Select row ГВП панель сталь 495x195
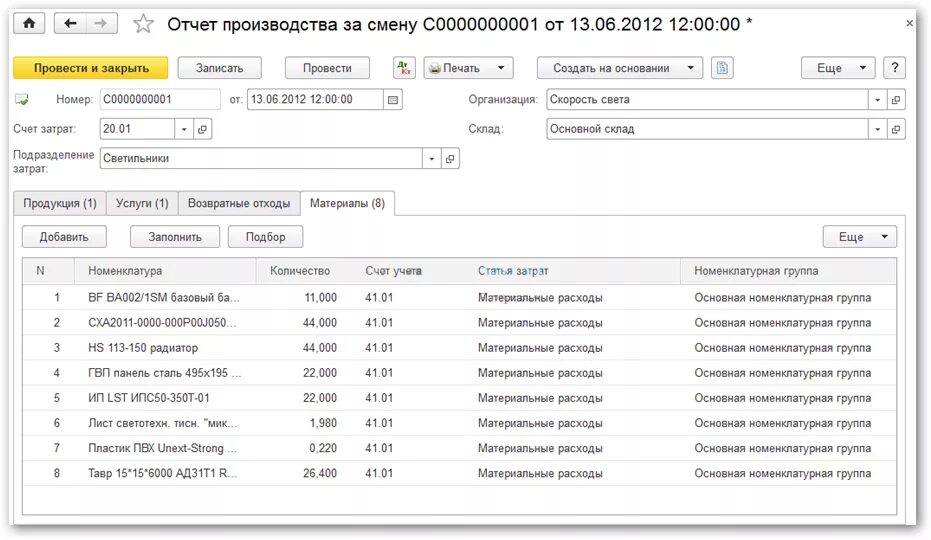This screenshot has width=931, height=540. click(x=460, y=373)
